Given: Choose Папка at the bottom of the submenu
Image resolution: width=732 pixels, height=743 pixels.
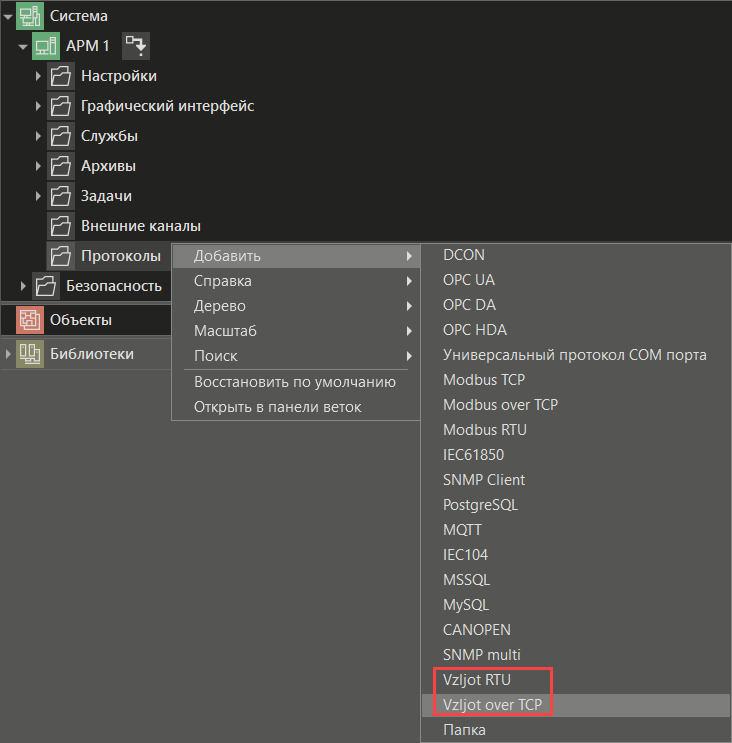Looking at the screenshot, I should point(464,730).
